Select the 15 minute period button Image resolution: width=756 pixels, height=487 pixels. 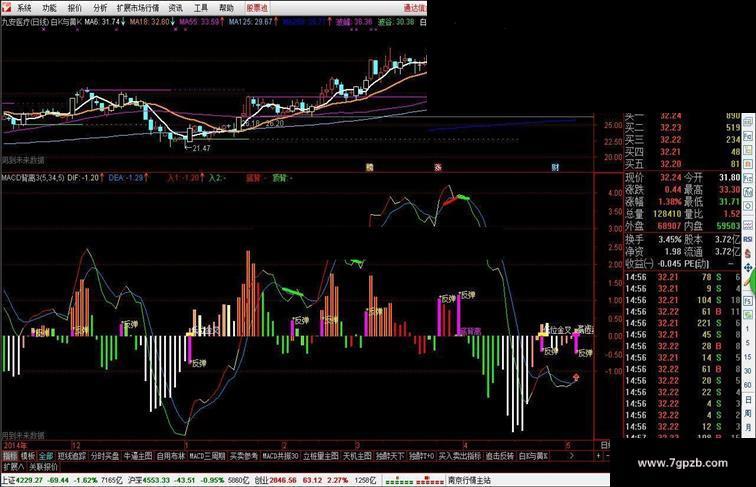747,357
